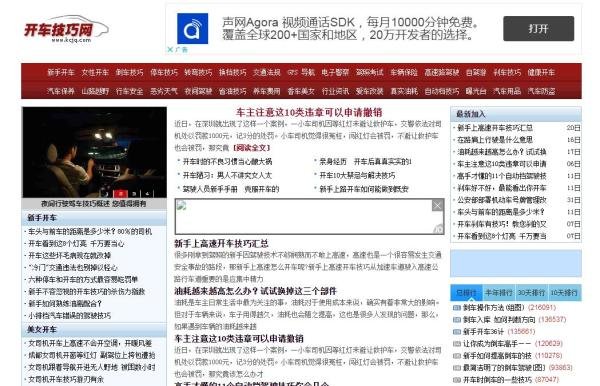The height and width of the screenshot is (386, 600).
Task: Open the 美女开车 sidebar section heading
Action: (42, 330)
